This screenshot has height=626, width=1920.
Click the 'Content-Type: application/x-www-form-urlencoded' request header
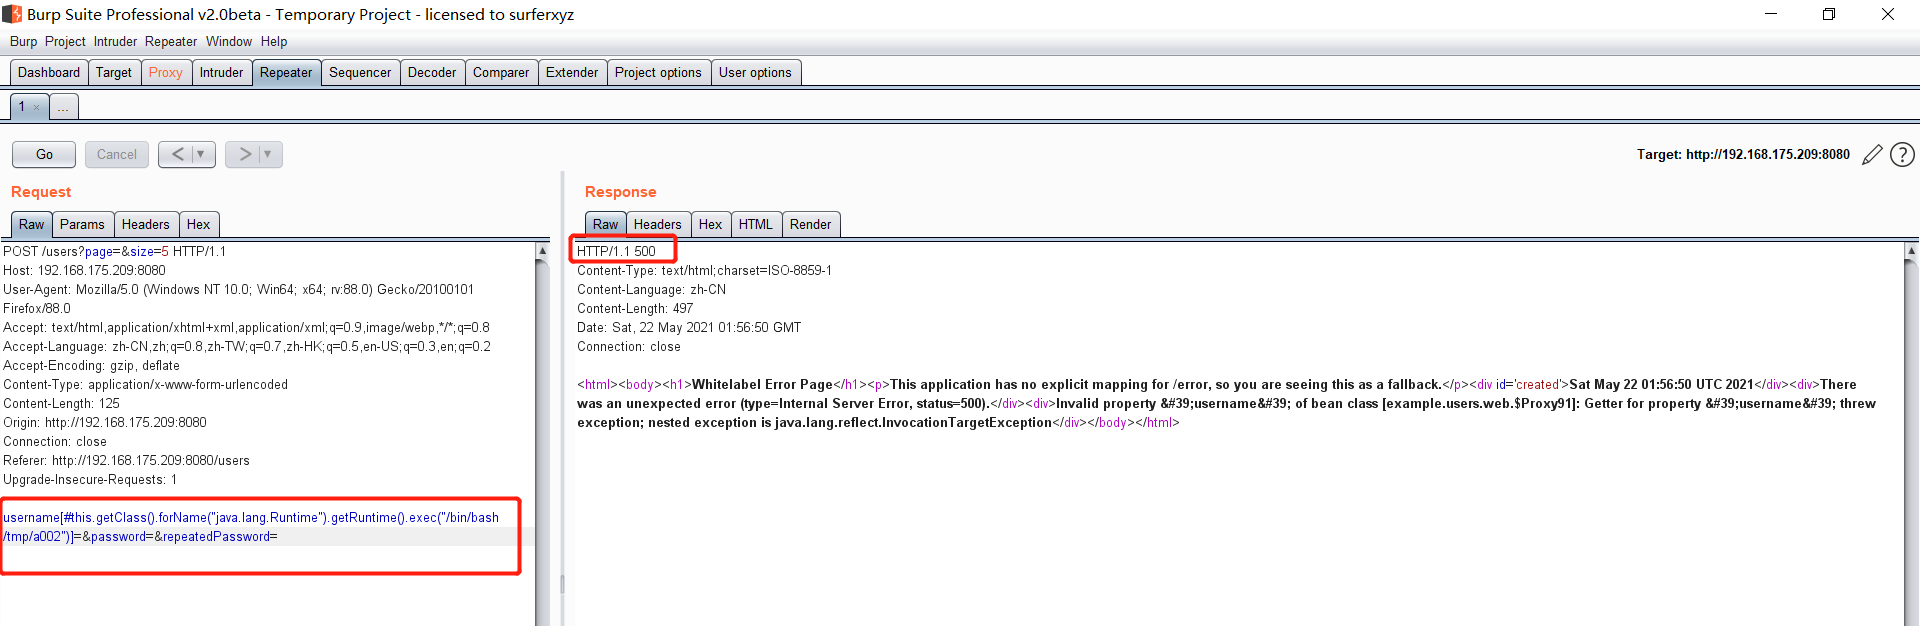[x=145, y=384]
